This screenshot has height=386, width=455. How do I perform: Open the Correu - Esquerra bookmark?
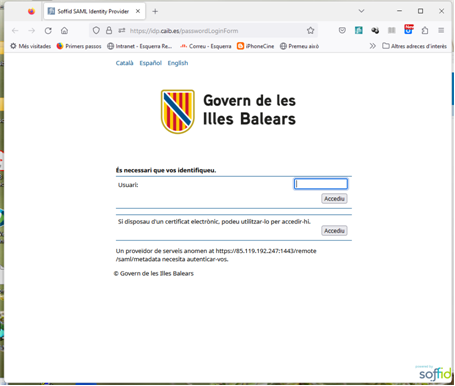pos(205,46)
